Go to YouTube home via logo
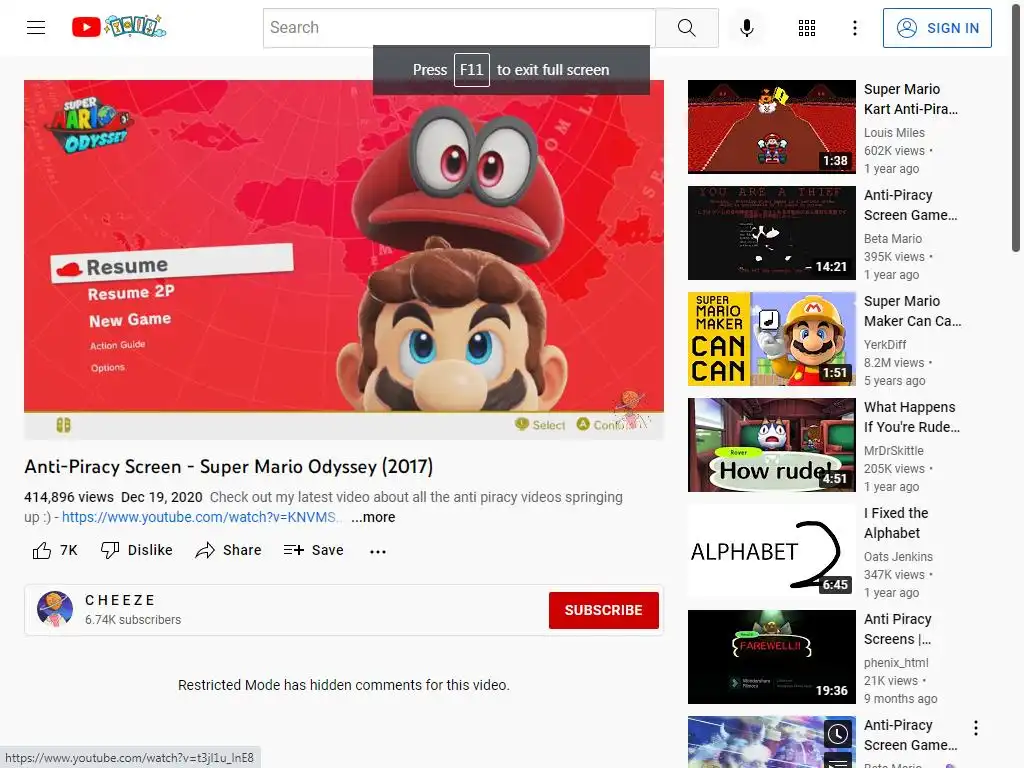Image resolution: width=1024 pixels, height=768 pixels. (119, 27)
